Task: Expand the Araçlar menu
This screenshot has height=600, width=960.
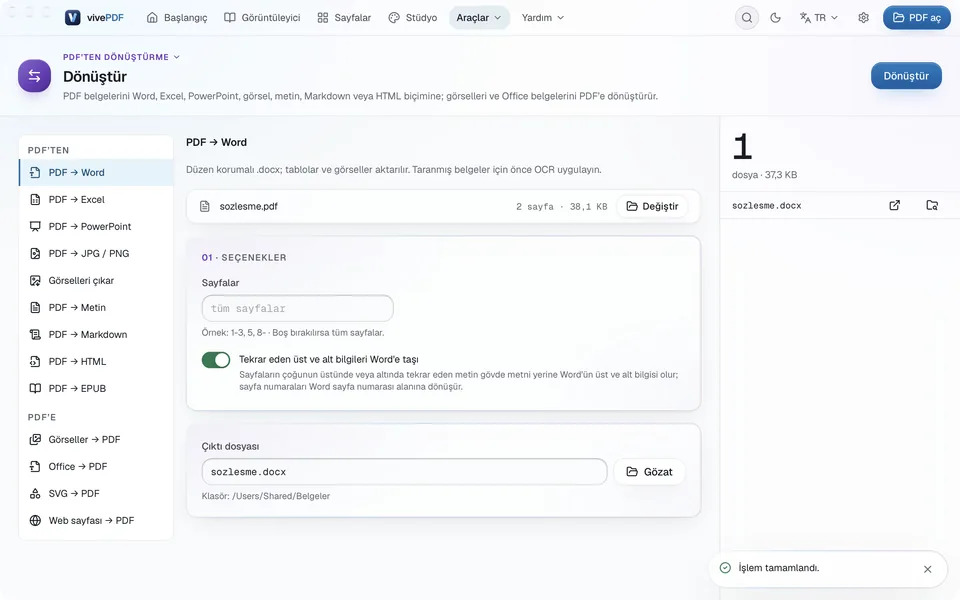Action: coord(479,18)
